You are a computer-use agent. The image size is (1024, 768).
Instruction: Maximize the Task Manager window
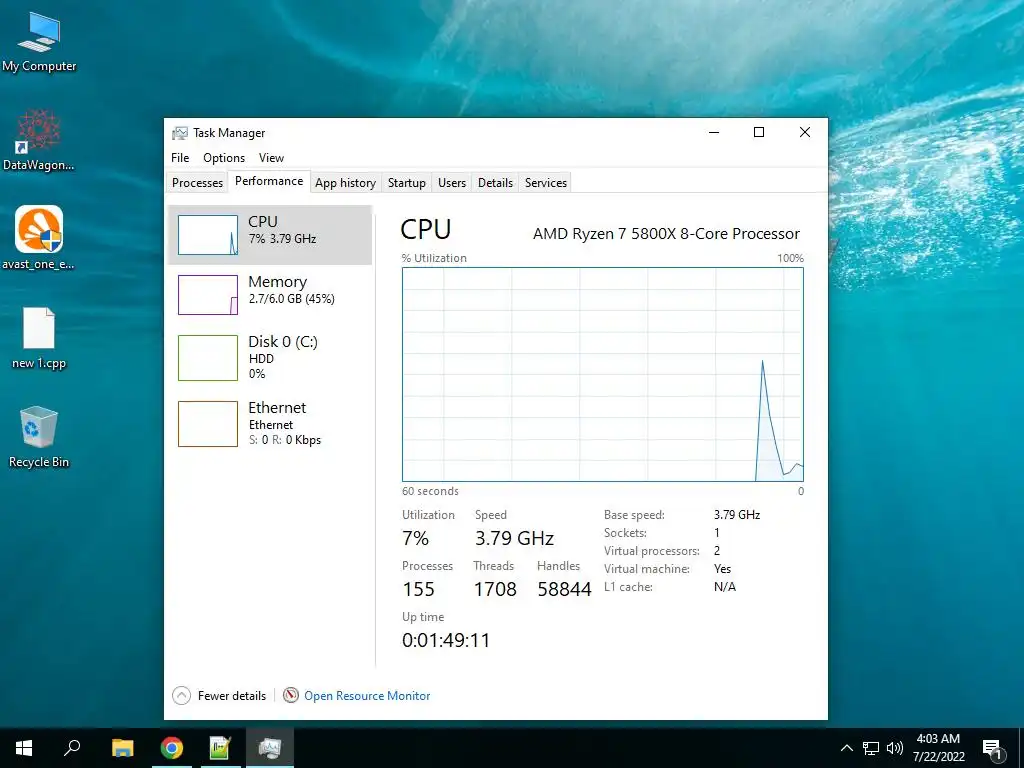coord(759,133)
